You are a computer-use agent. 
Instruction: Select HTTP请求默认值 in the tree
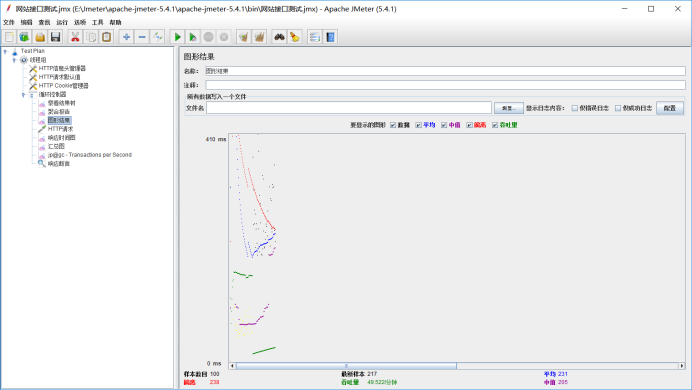(60, 77)
